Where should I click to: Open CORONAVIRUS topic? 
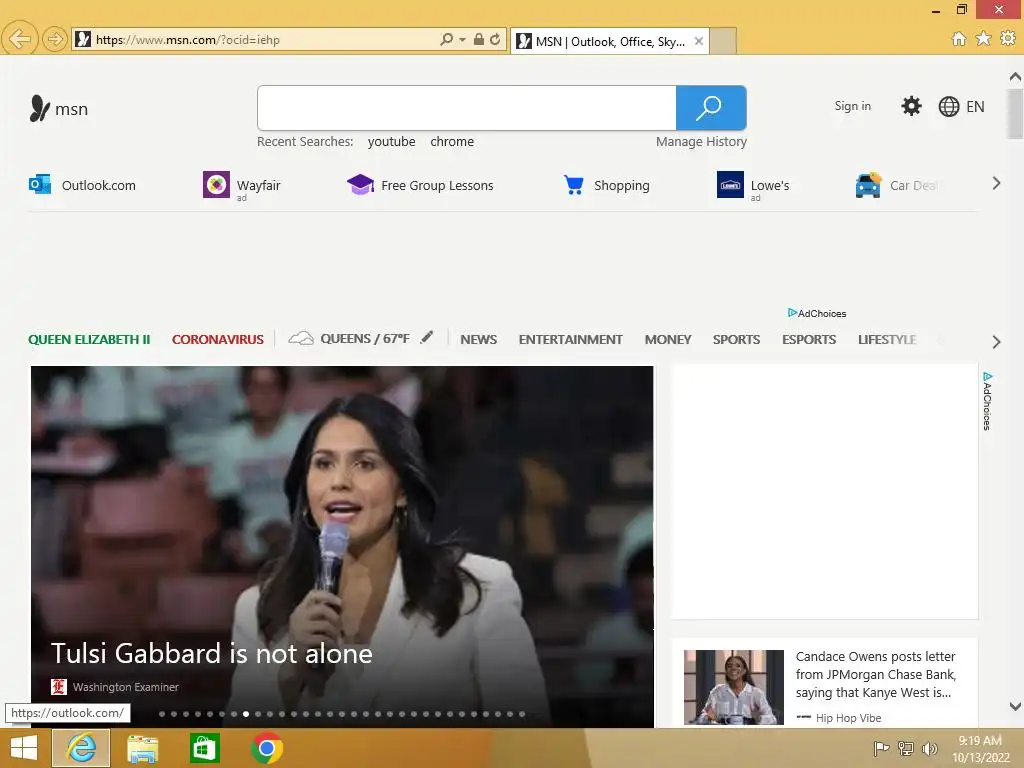pos(217,340)
